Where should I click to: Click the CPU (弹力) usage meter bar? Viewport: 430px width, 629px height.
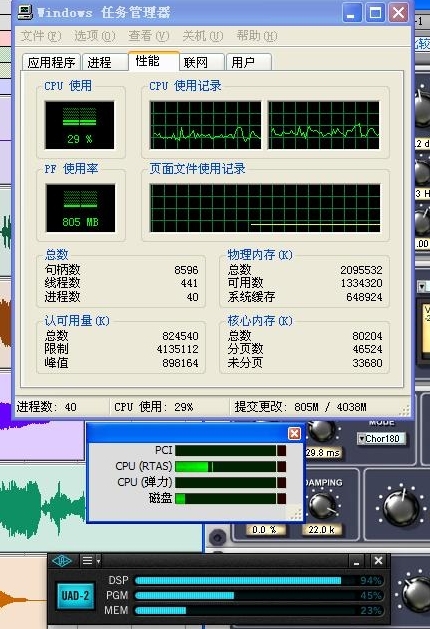point(231,482)
